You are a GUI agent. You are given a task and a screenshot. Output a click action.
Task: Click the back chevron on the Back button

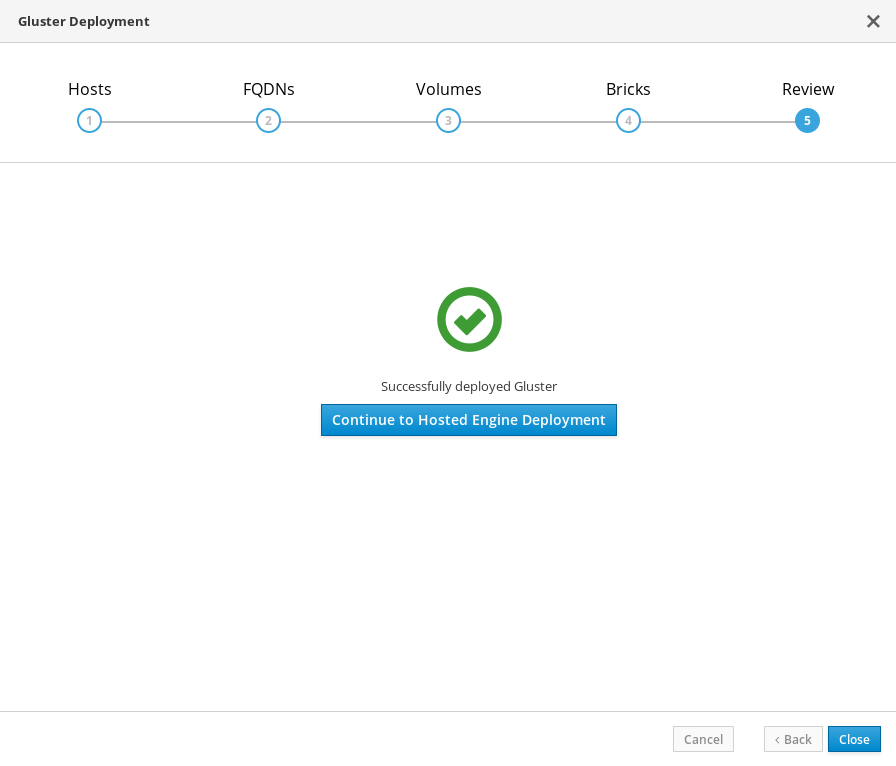click(779, 739)
